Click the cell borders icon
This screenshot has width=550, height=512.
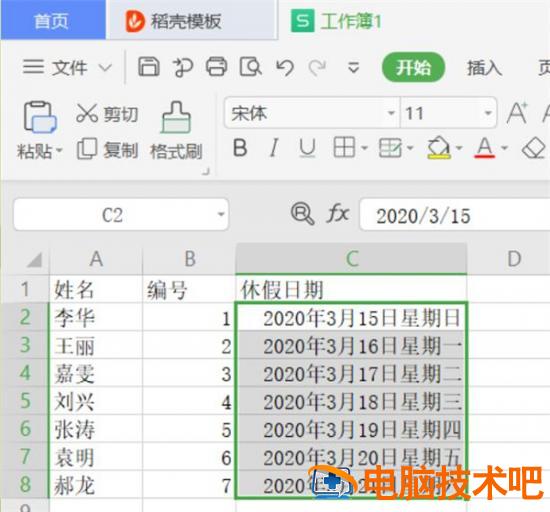click(344, 147)
